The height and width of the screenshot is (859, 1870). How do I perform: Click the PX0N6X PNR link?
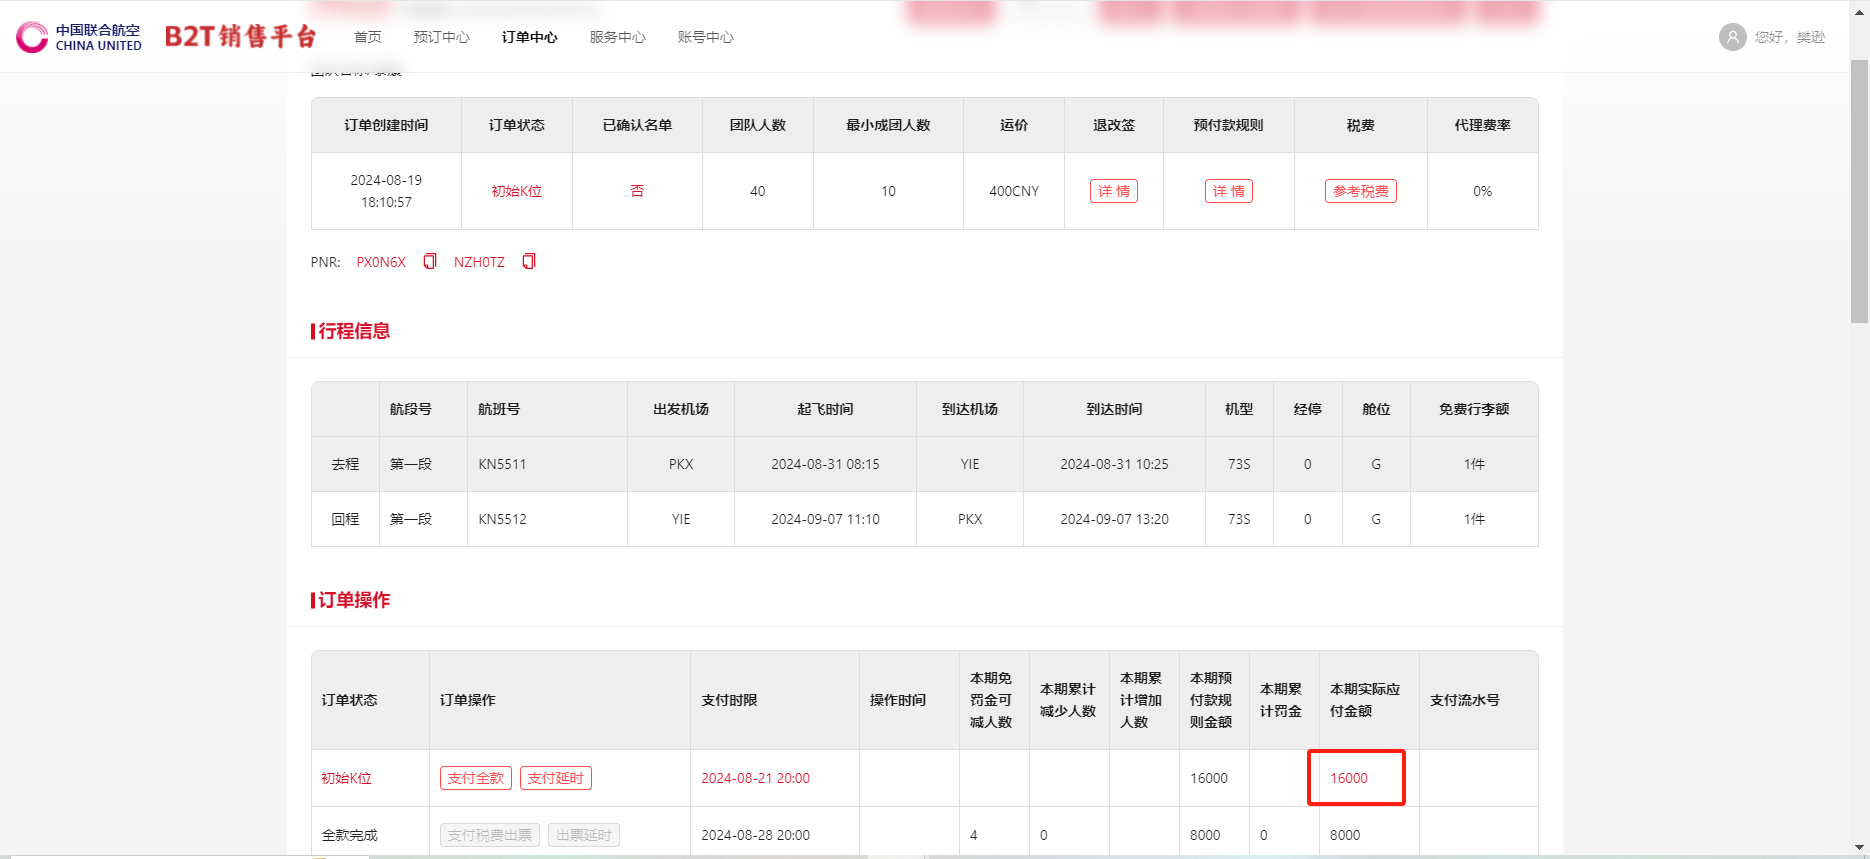click(381, 262)
